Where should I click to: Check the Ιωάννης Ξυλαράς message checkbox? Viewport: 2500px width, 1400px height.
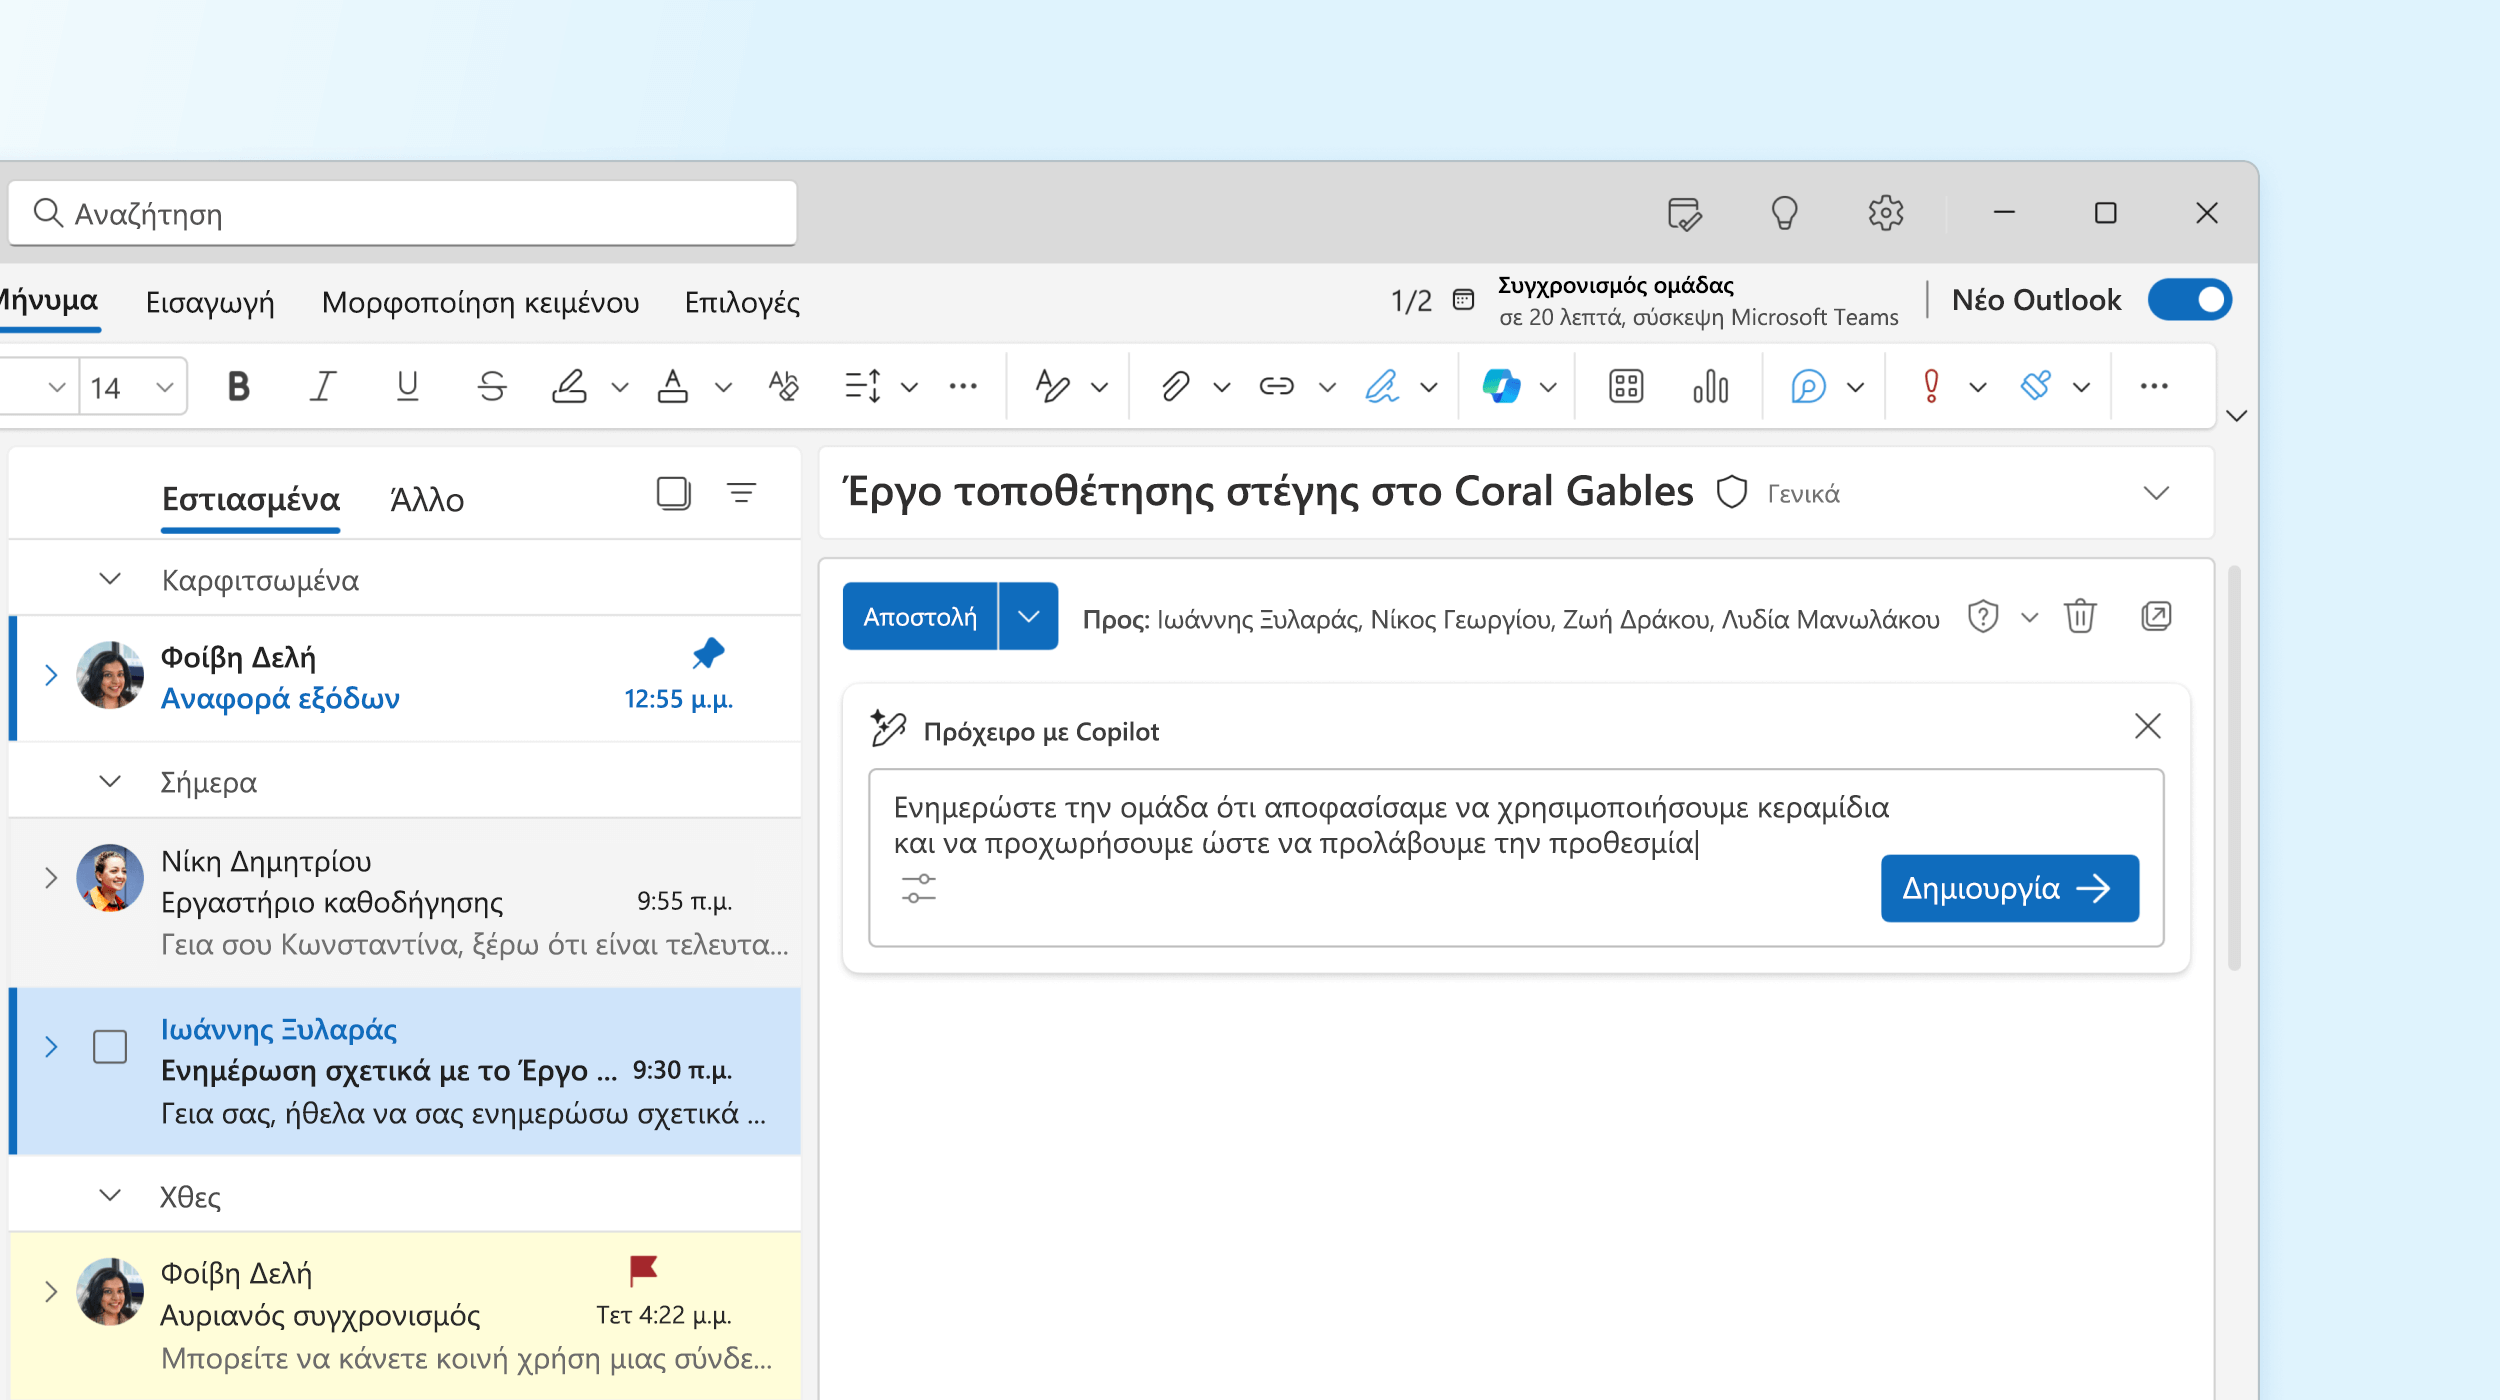click(110, 1047)
